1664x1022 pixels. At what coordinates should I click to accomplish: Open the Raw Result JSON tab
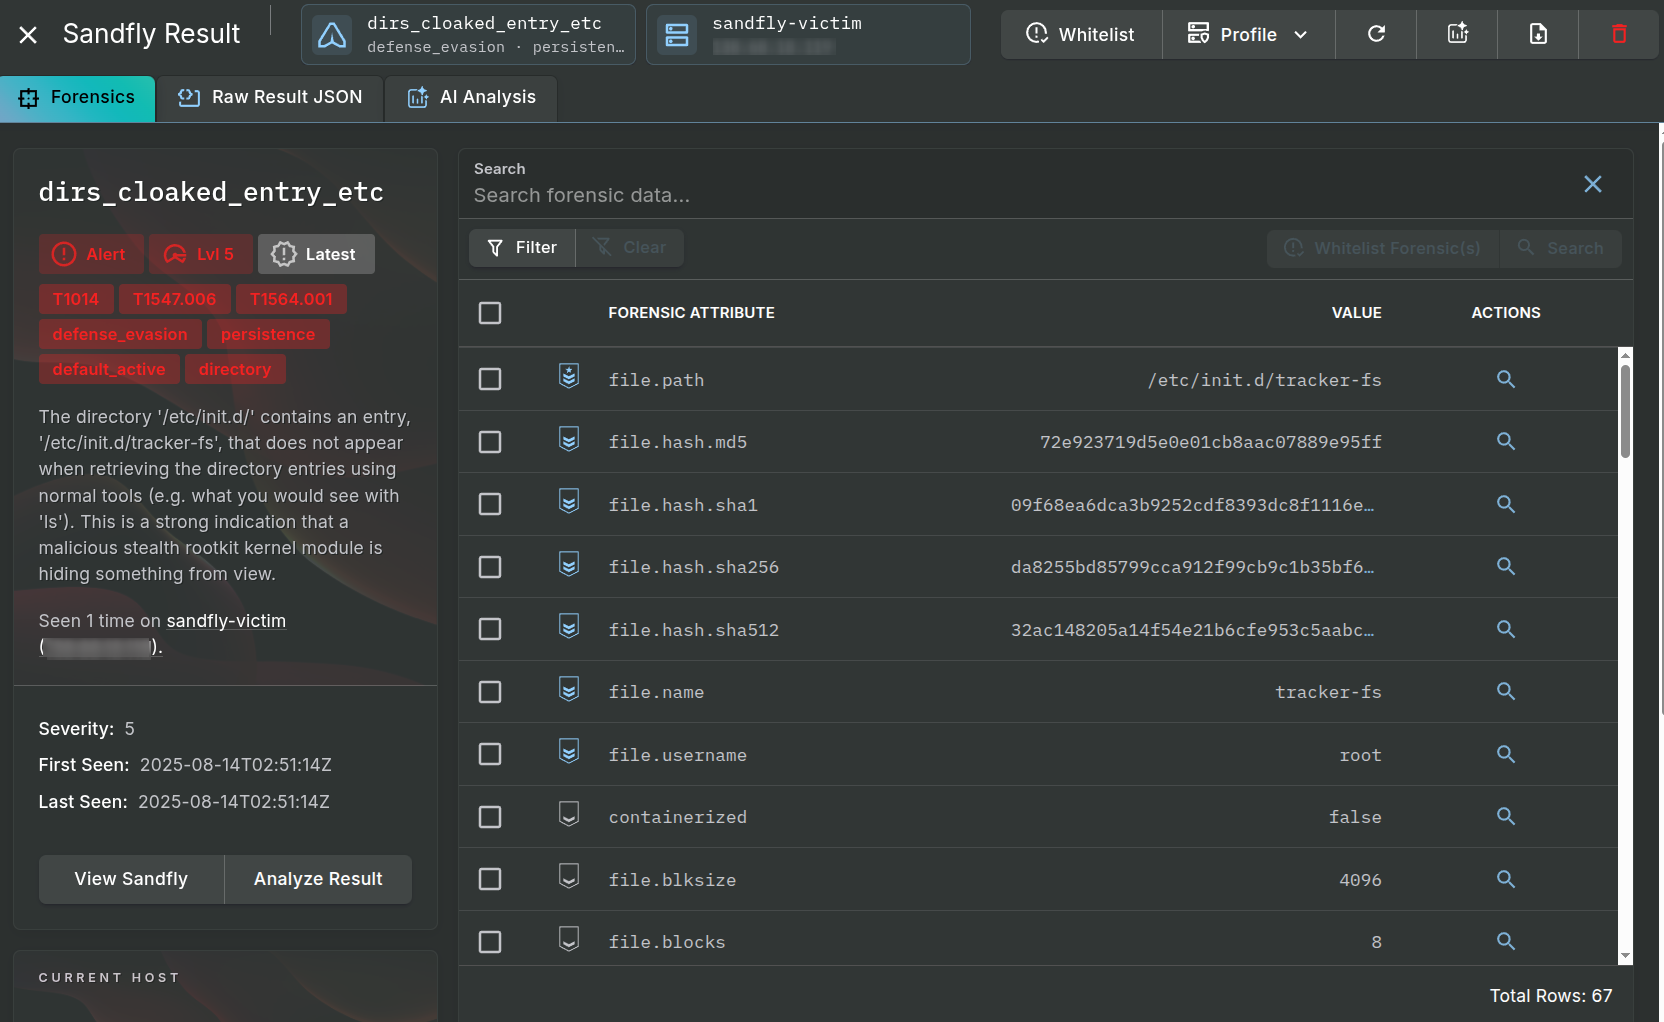click(270, 98)
